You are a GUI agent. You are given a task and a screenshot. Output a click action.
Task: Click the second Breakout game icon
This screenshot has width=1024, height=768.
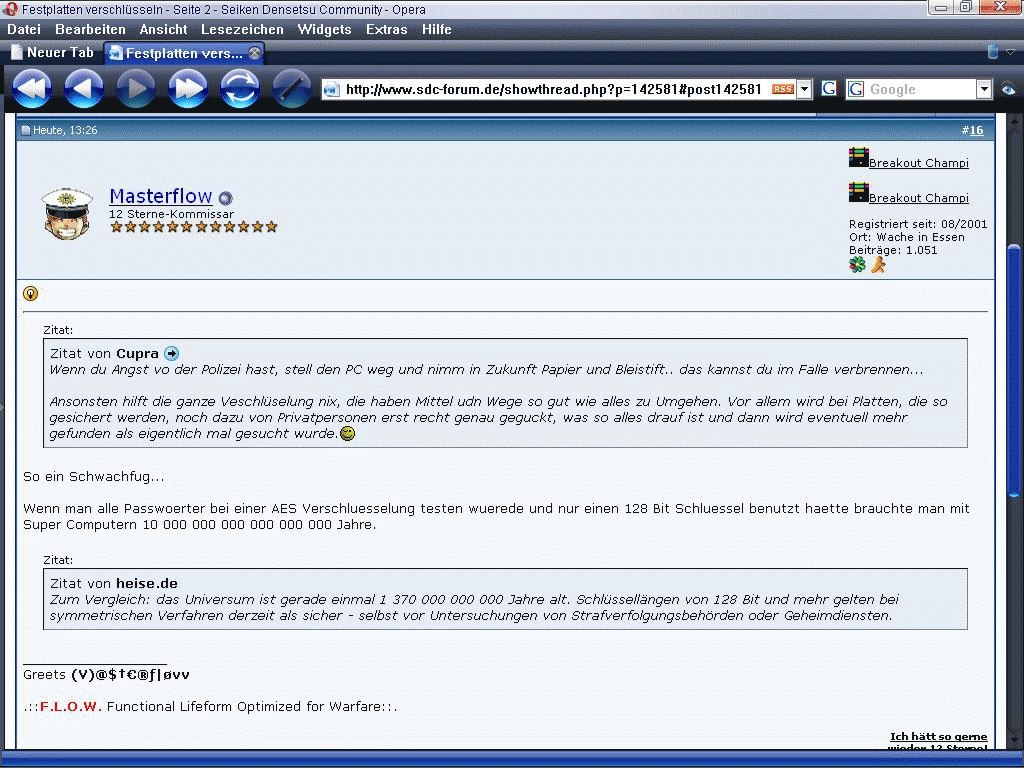tap(858, 193)
